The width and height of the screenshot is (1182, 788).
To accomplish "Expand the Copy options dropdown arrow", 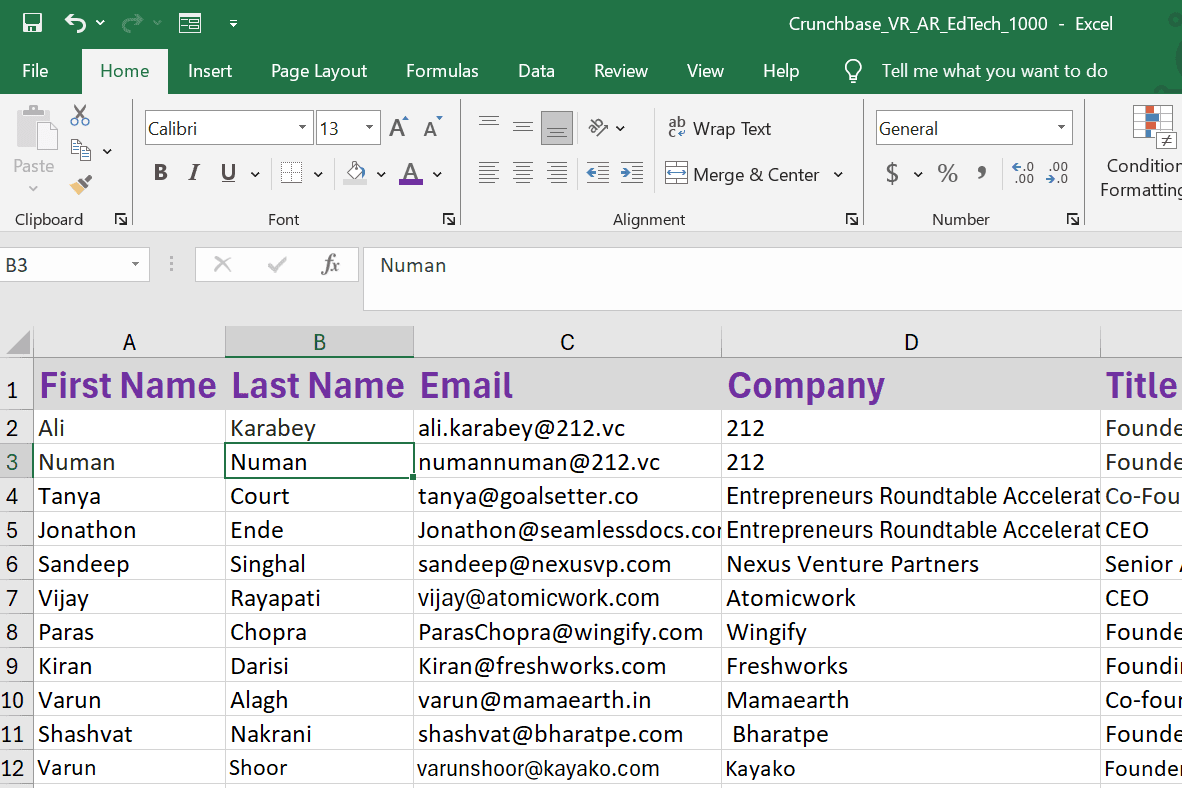I will tap(107, 152).
